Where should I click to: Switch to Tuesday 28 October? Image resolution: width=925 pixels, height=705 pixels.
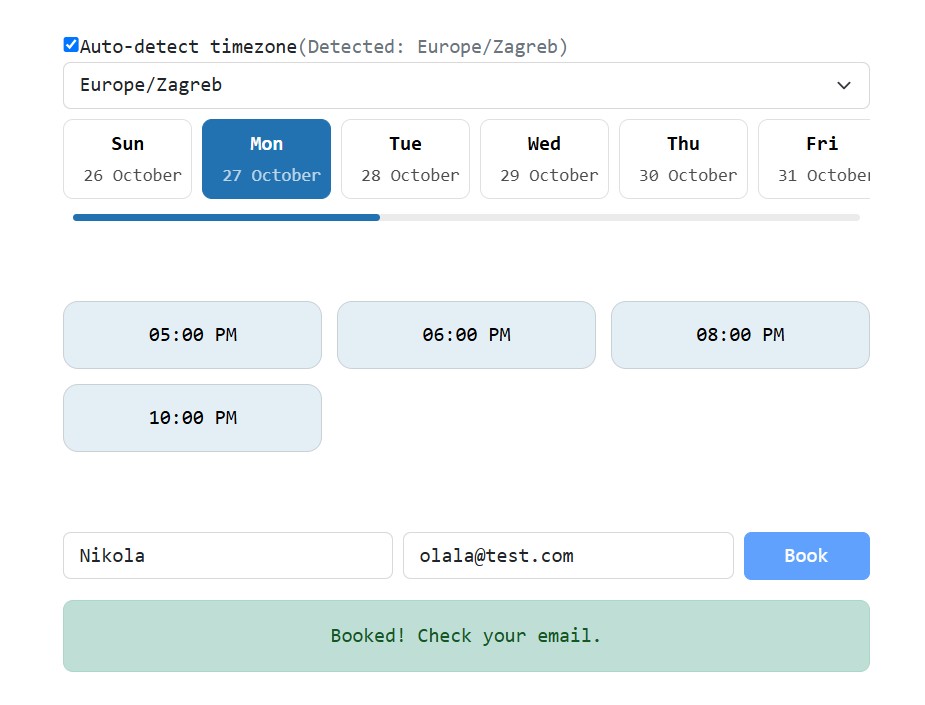[x=405, y=158]
